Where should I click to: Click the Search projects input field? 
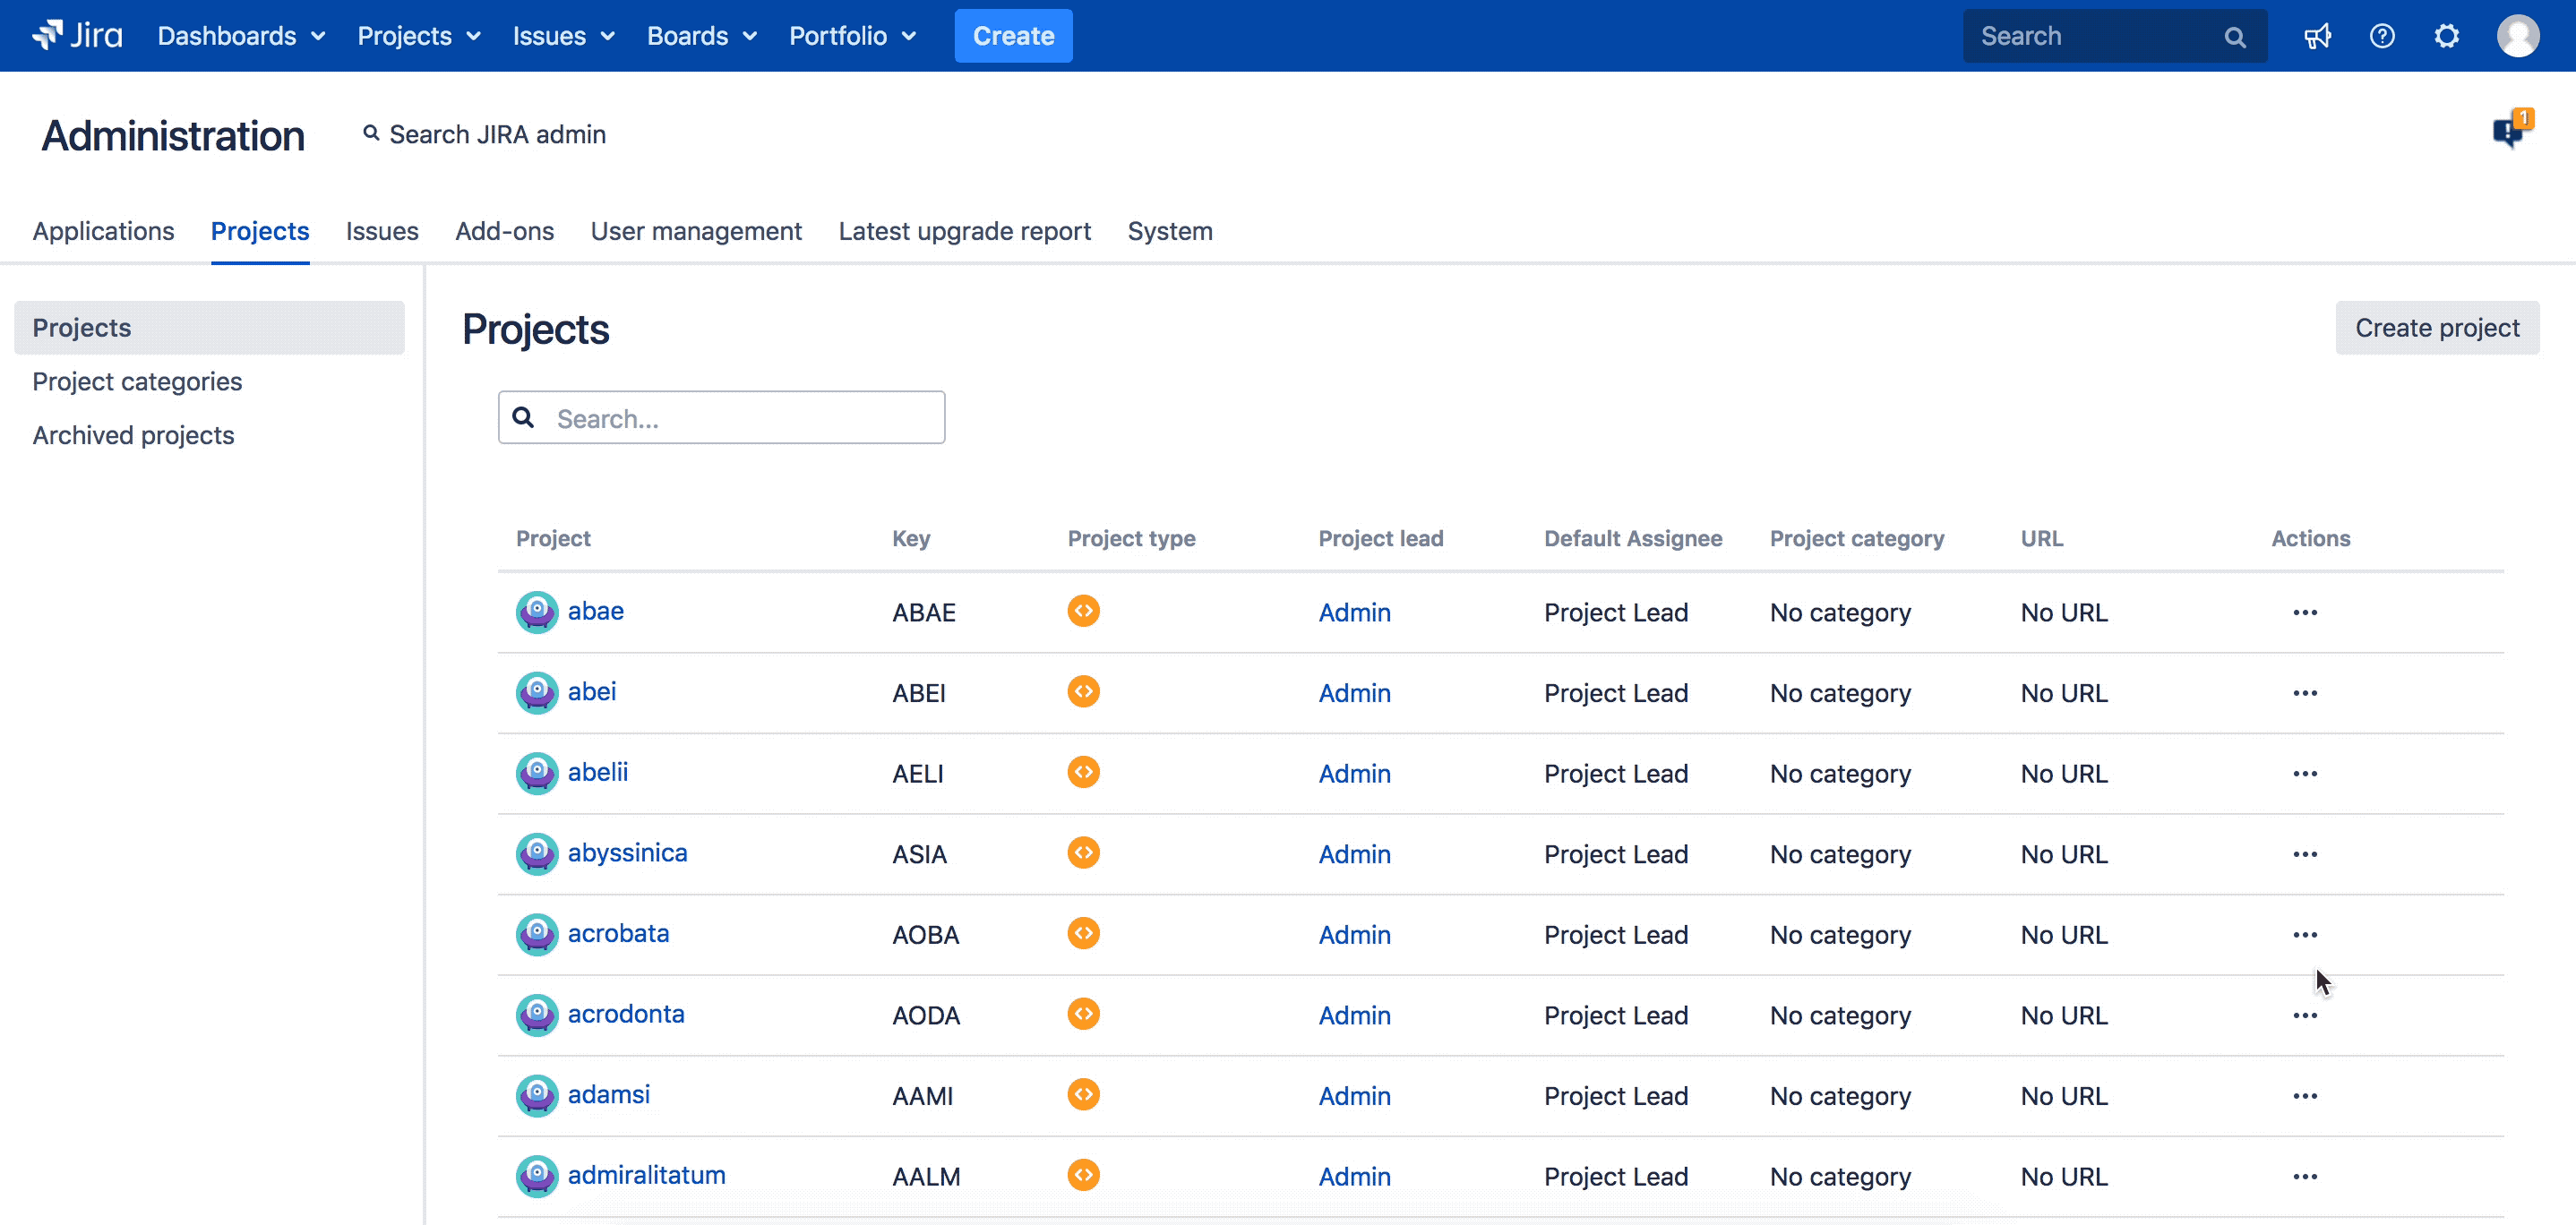tap(725, 417)
